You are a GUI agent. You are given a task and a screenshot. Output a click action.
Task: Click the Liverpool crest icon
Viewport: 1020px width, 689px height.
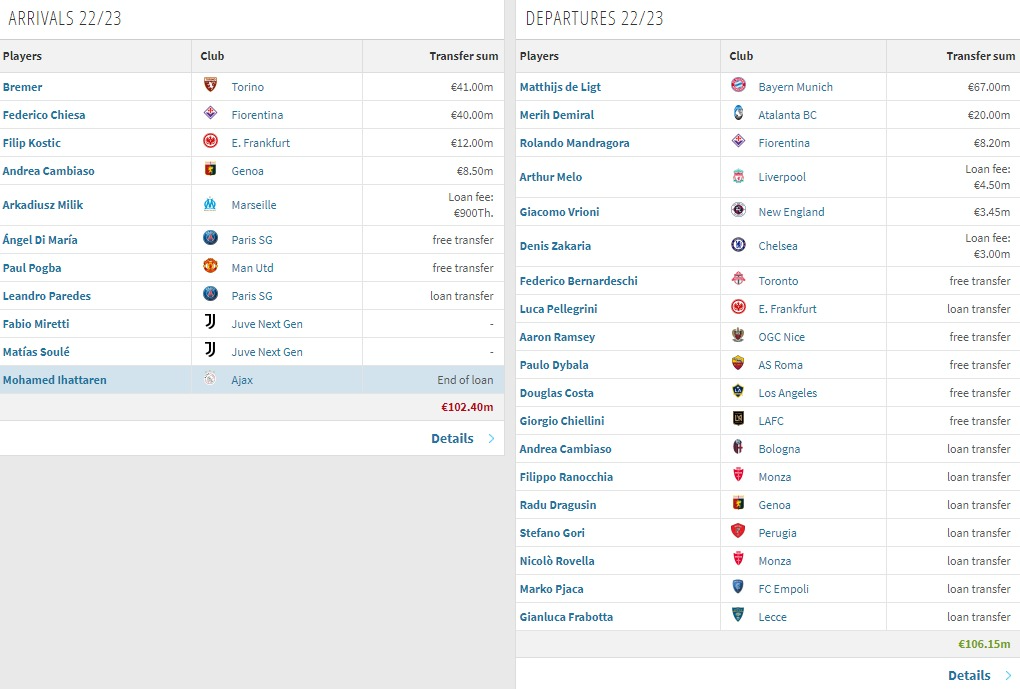tap(738, 177)
